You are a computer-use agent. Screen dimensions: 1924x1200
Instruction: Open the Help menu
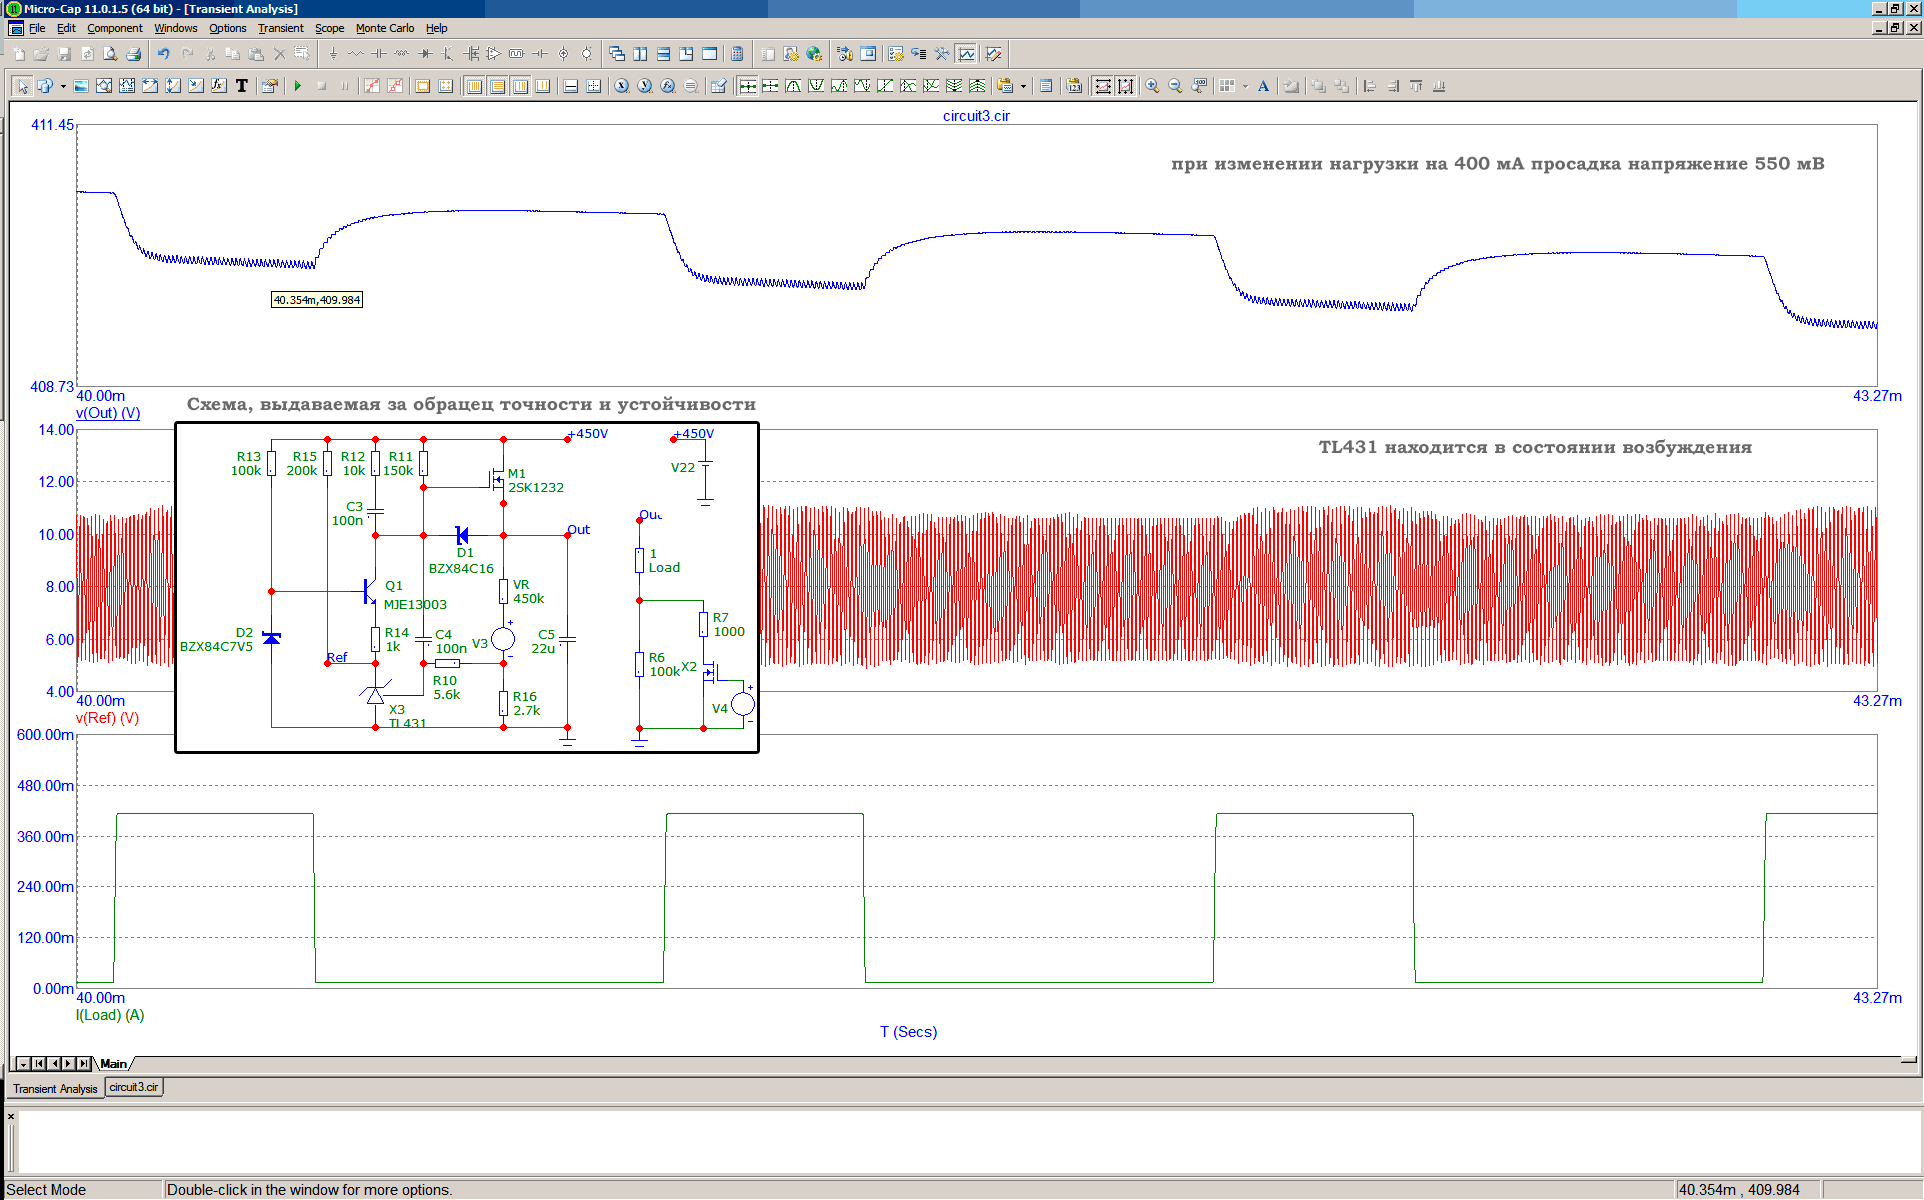[x=436, y=28]
